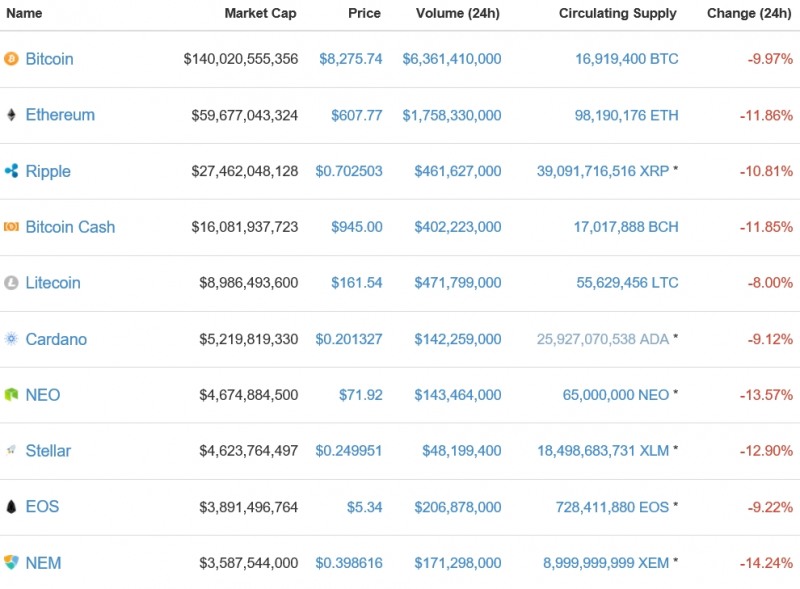Screen dimensions: 800x589
Task: Open Ripple circulating supply XRP link
Action: pyautogui.click(x=602, y=171)
